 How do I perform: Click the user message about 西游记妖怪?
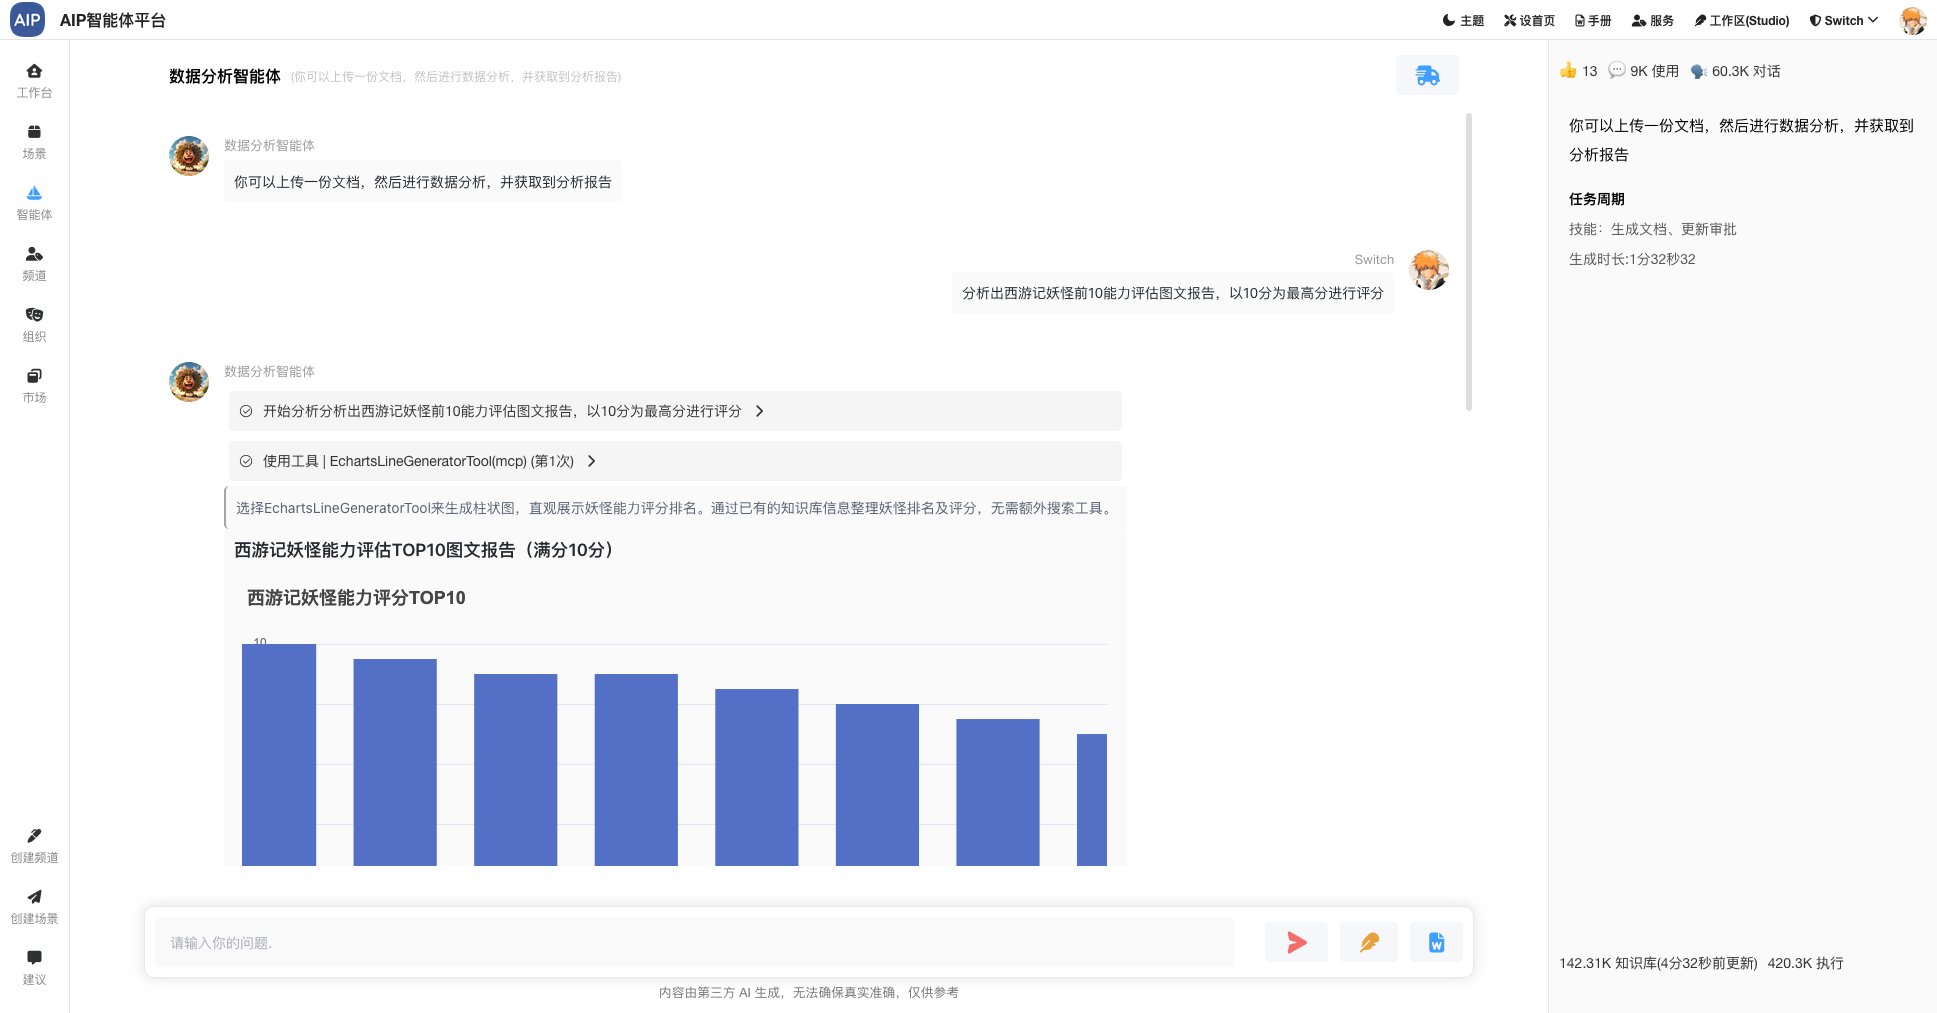(x=1172, y=293)
